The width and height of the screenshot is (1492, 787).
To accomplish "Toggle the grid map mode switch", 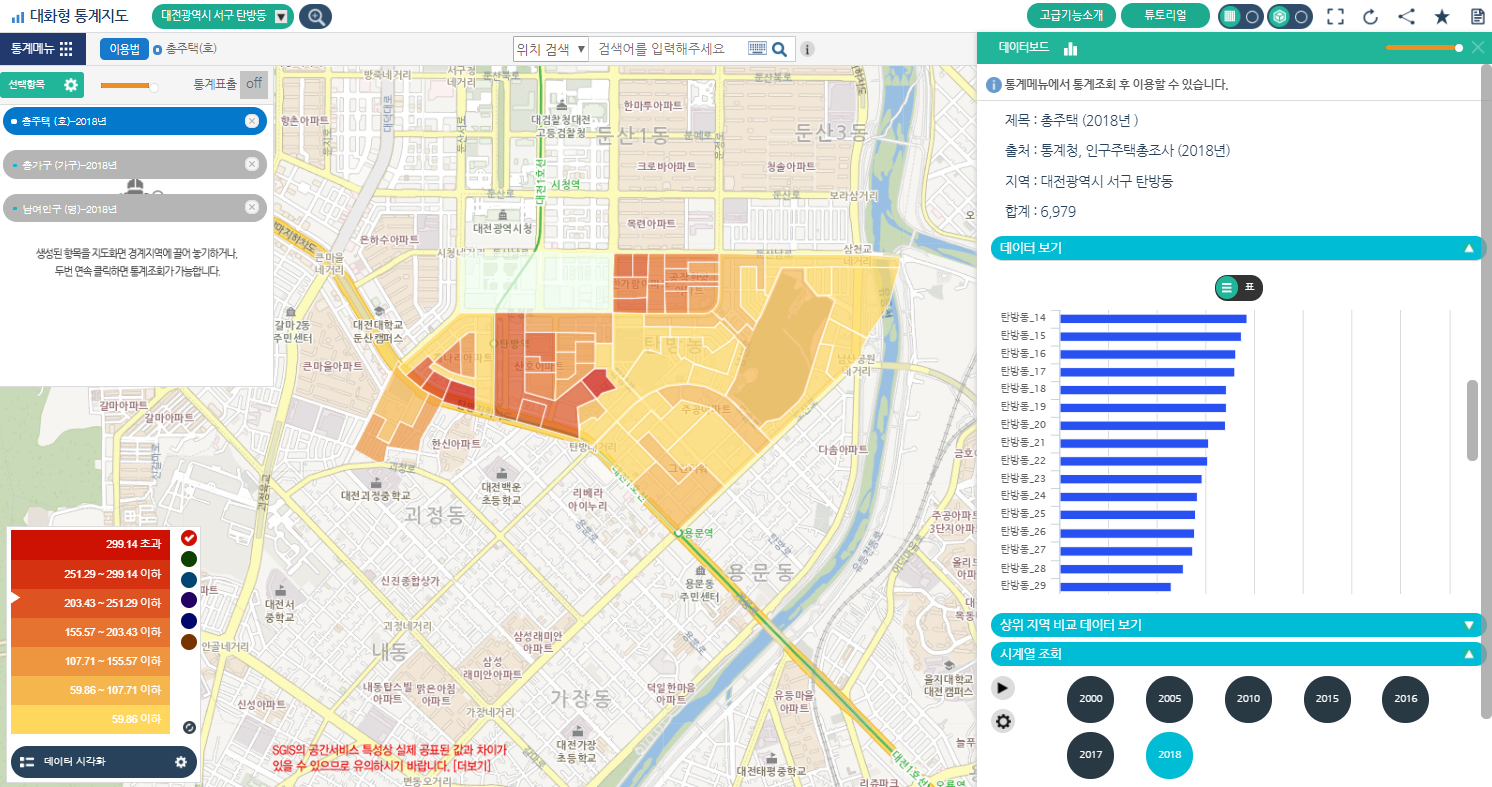I will point(1241,17).
